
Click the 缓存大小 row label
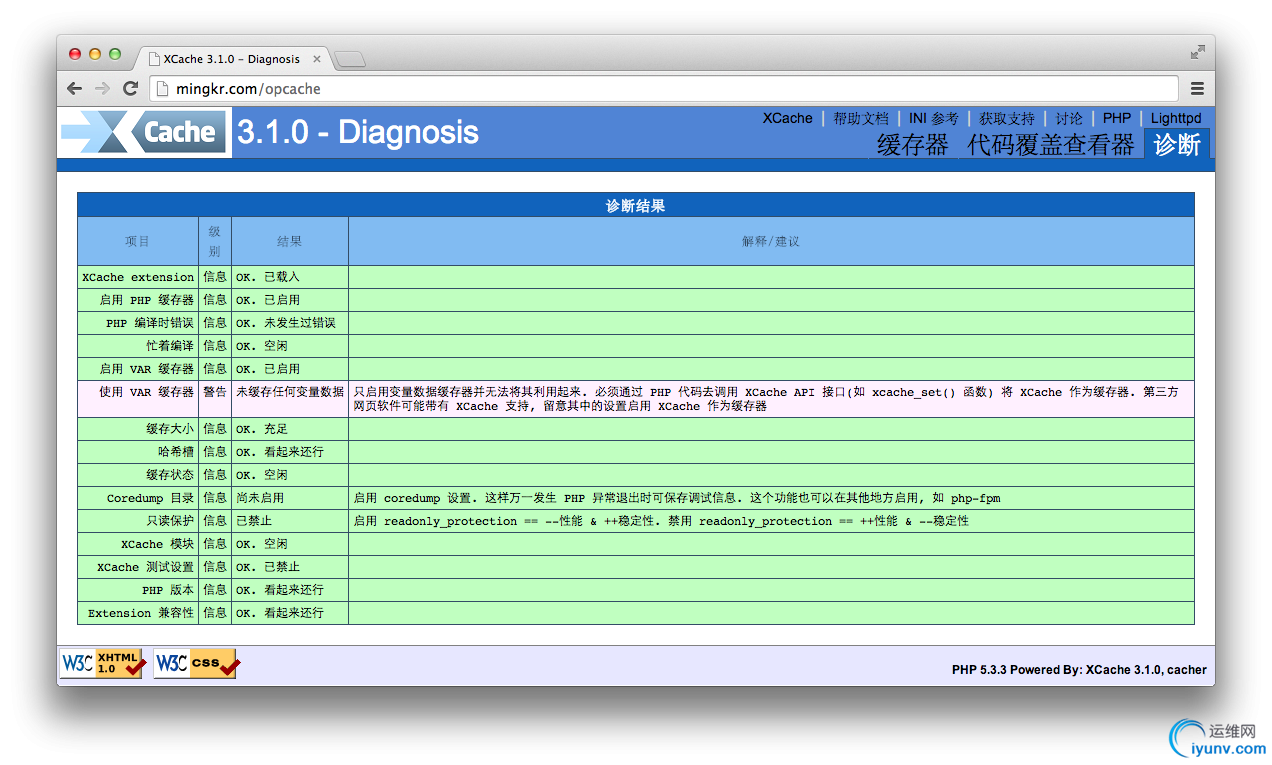pos(138,429)
